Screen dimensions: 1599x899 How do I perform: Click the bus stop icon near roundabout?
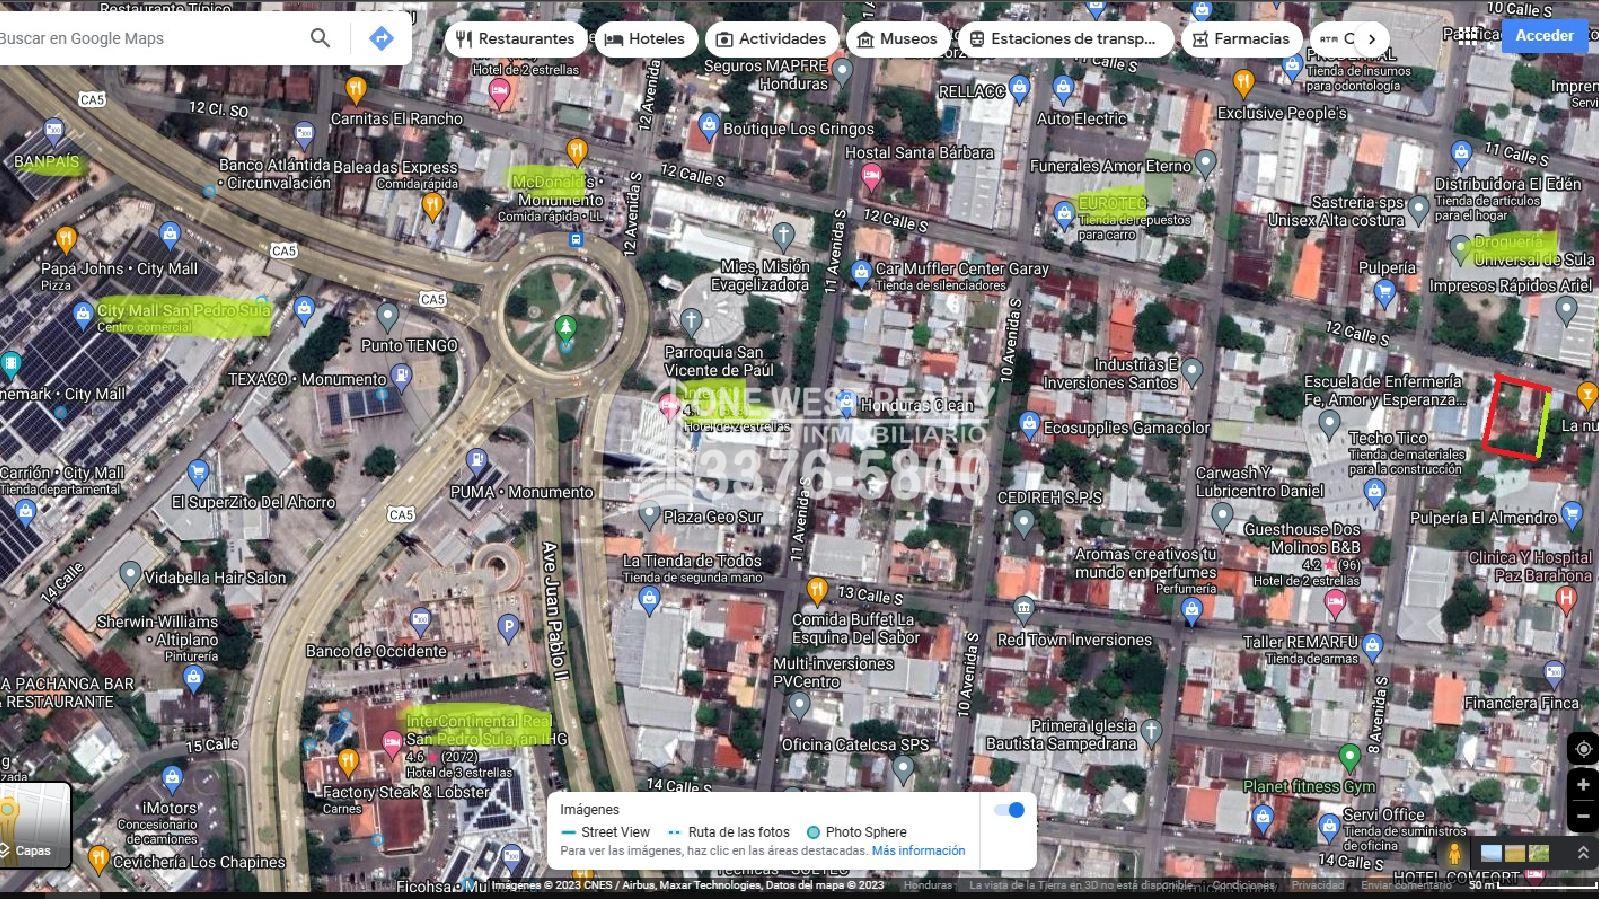click(x=576, y=240)
